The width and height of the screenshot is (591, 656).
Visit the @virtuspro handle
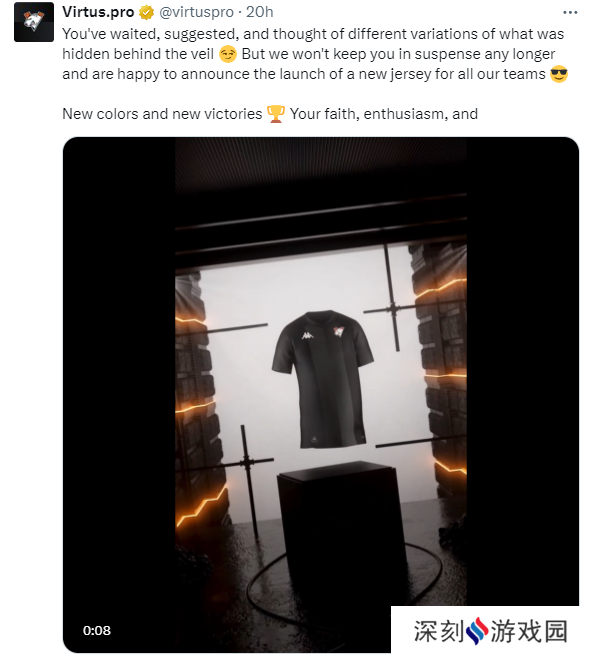[196, 12]
